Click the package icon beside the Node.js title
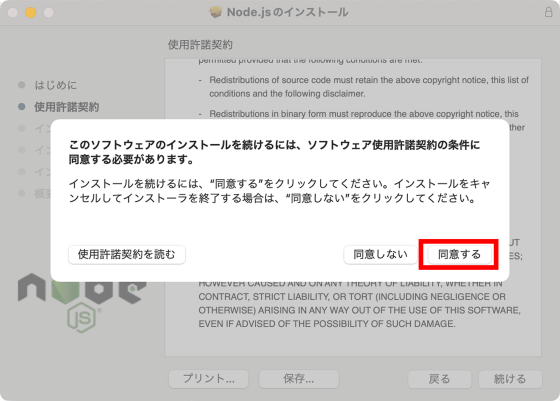The width and height of the screenshot is (560, 401). 215,12
